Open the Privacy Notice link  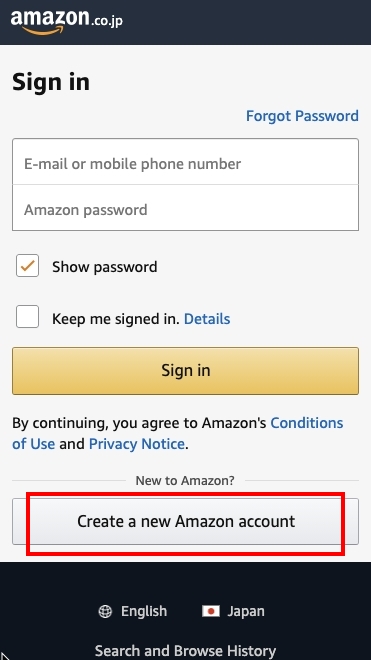coord(137,444)
